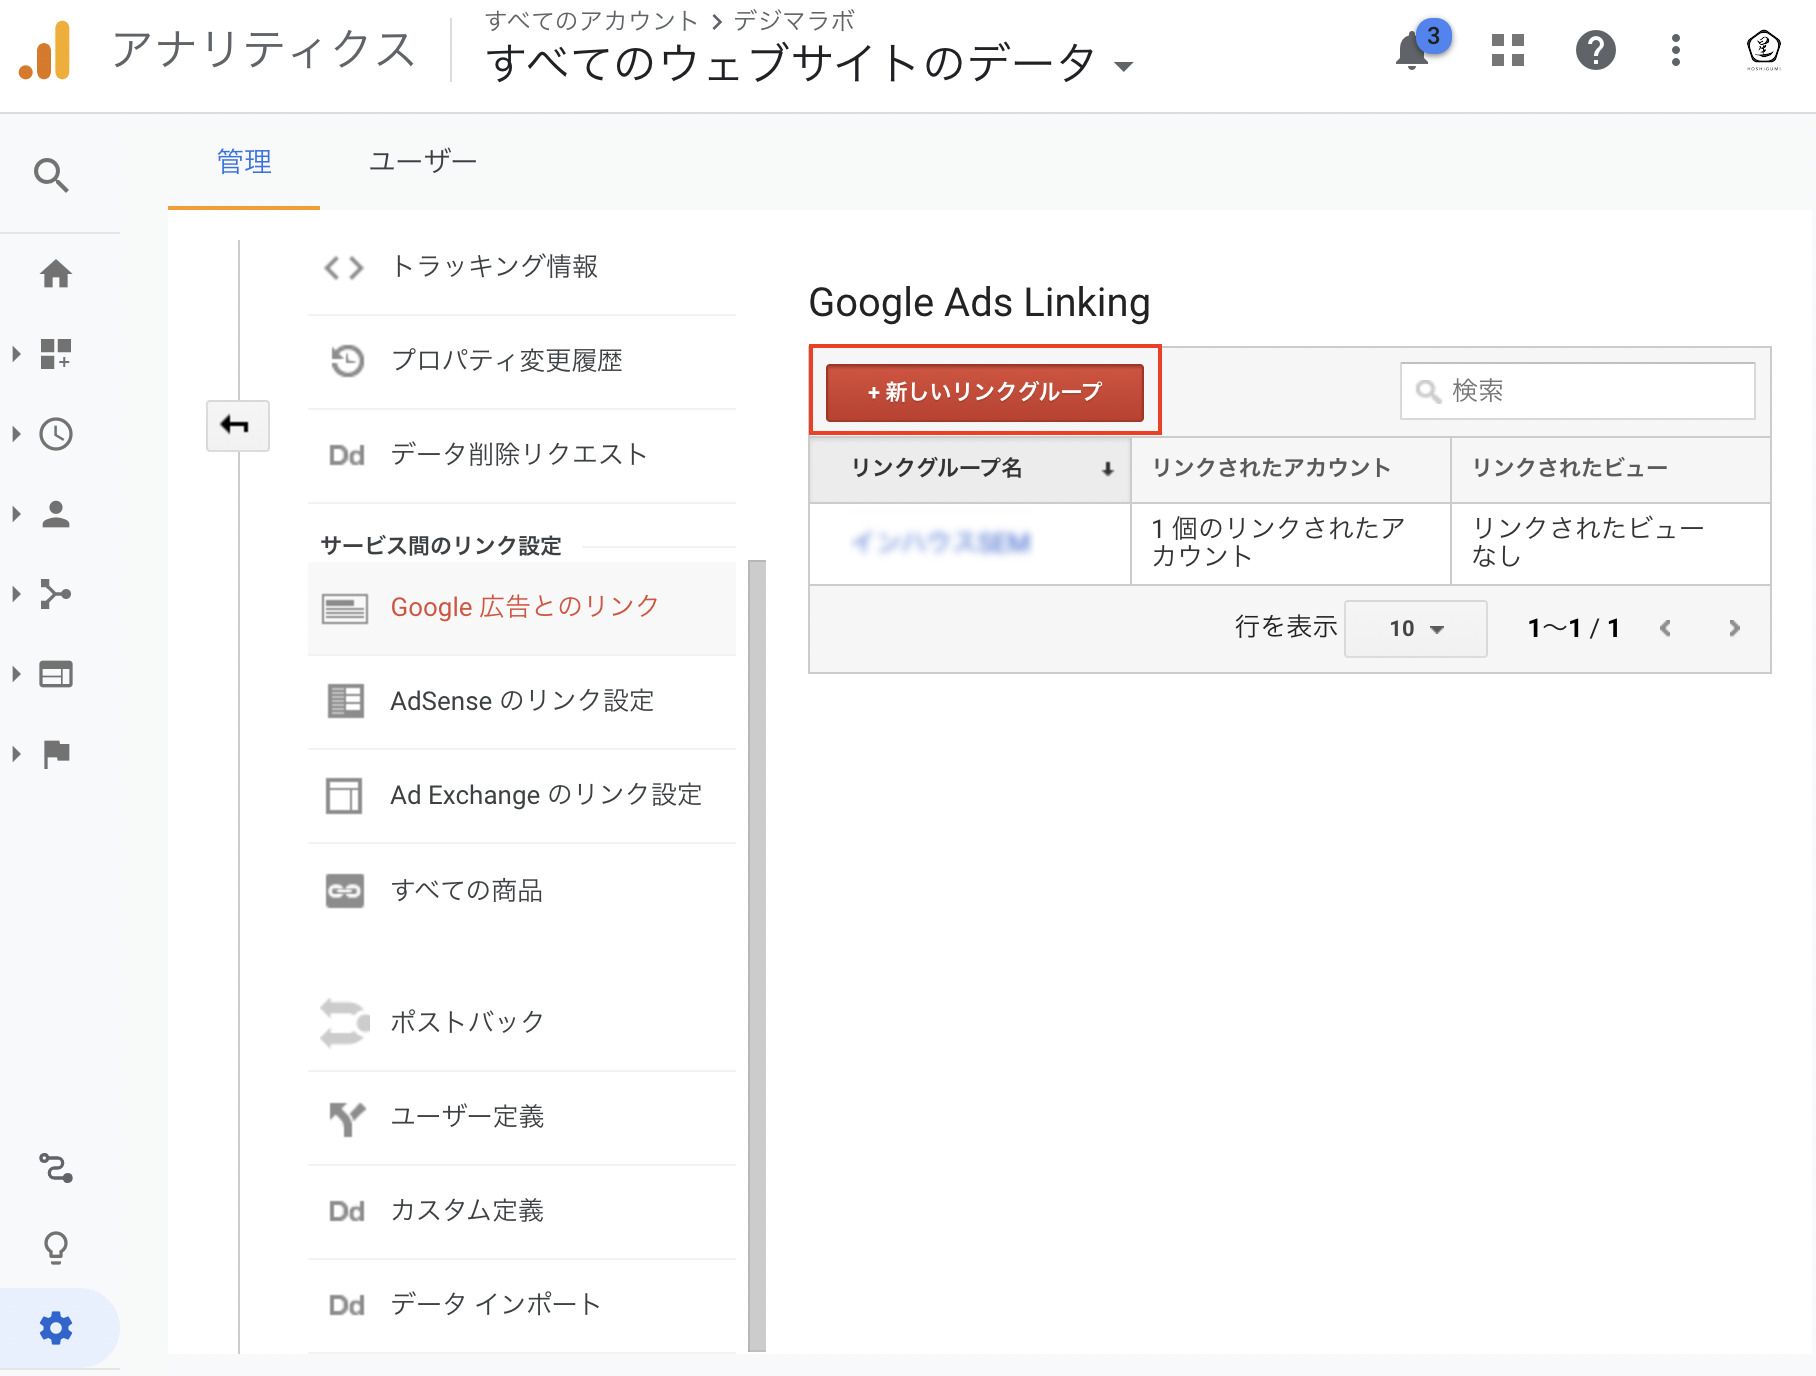Click inside the 検索 search field
Screen dimensions: 1816x1376
tap(1580, 391)
